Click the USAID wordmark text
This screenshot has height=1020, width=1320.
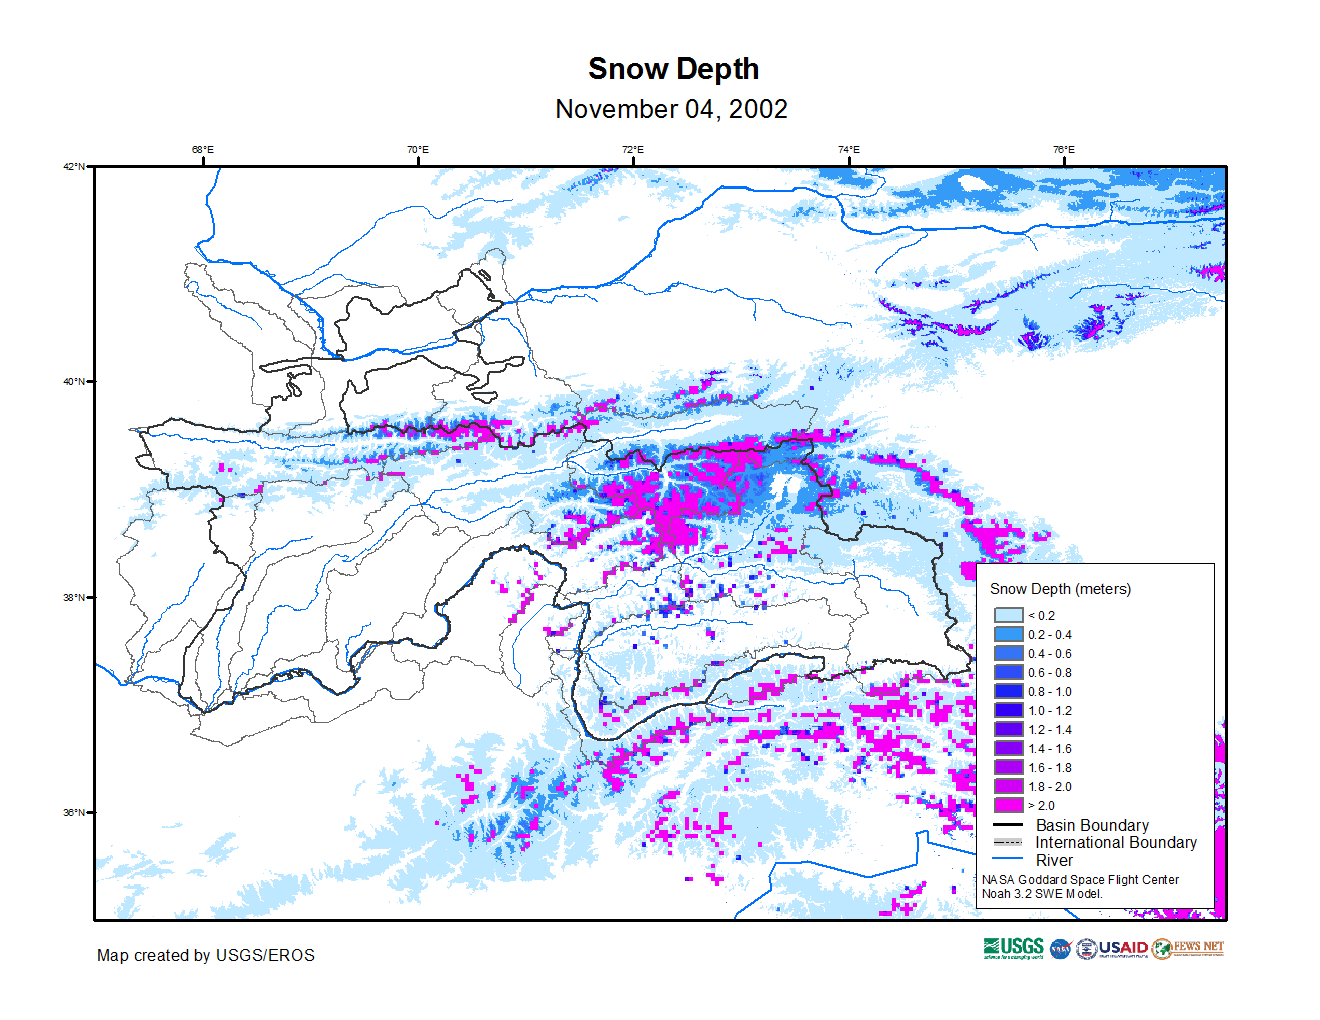tap(1123, 948)
